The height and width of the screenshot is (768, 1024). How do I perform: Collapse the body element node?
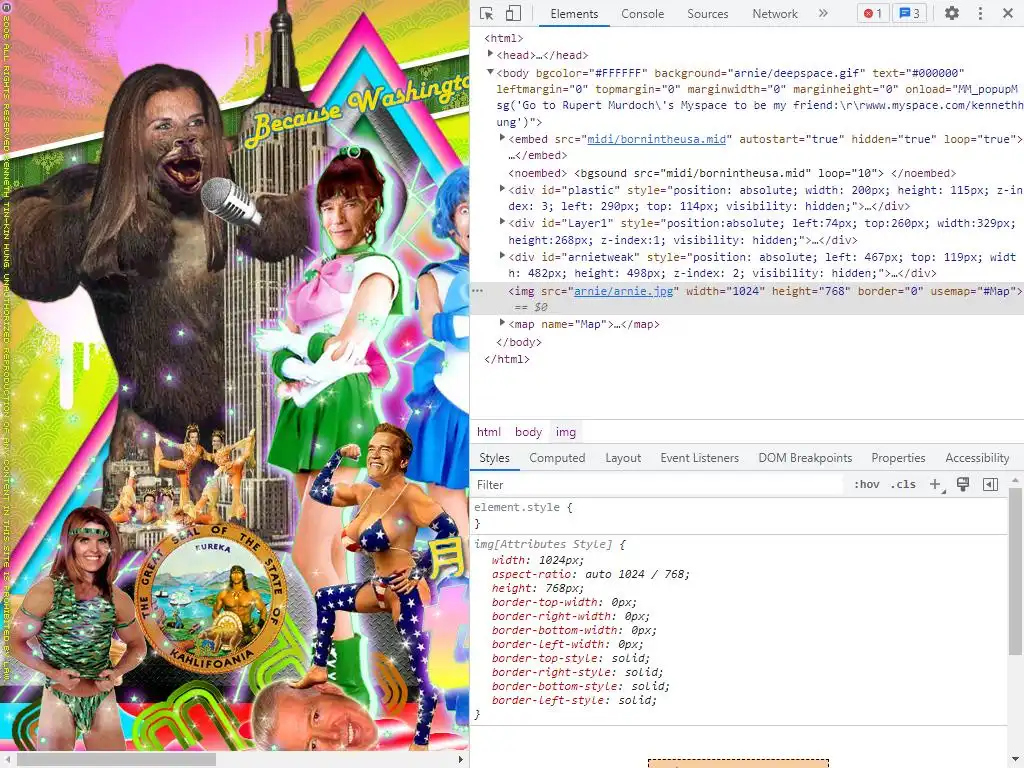[x=490, y=72]
